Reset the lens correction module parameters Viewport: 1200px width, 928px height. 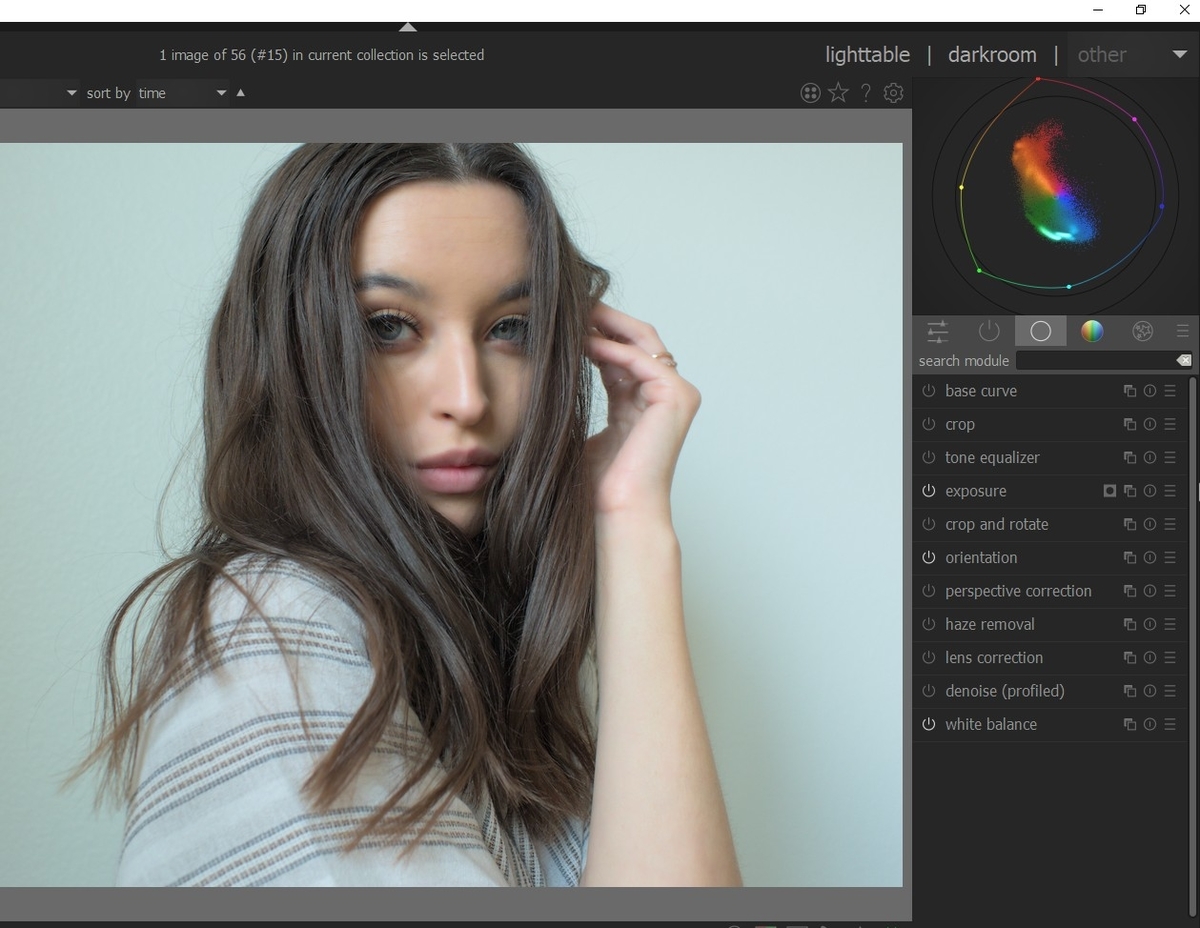[x=1150, y=658]
